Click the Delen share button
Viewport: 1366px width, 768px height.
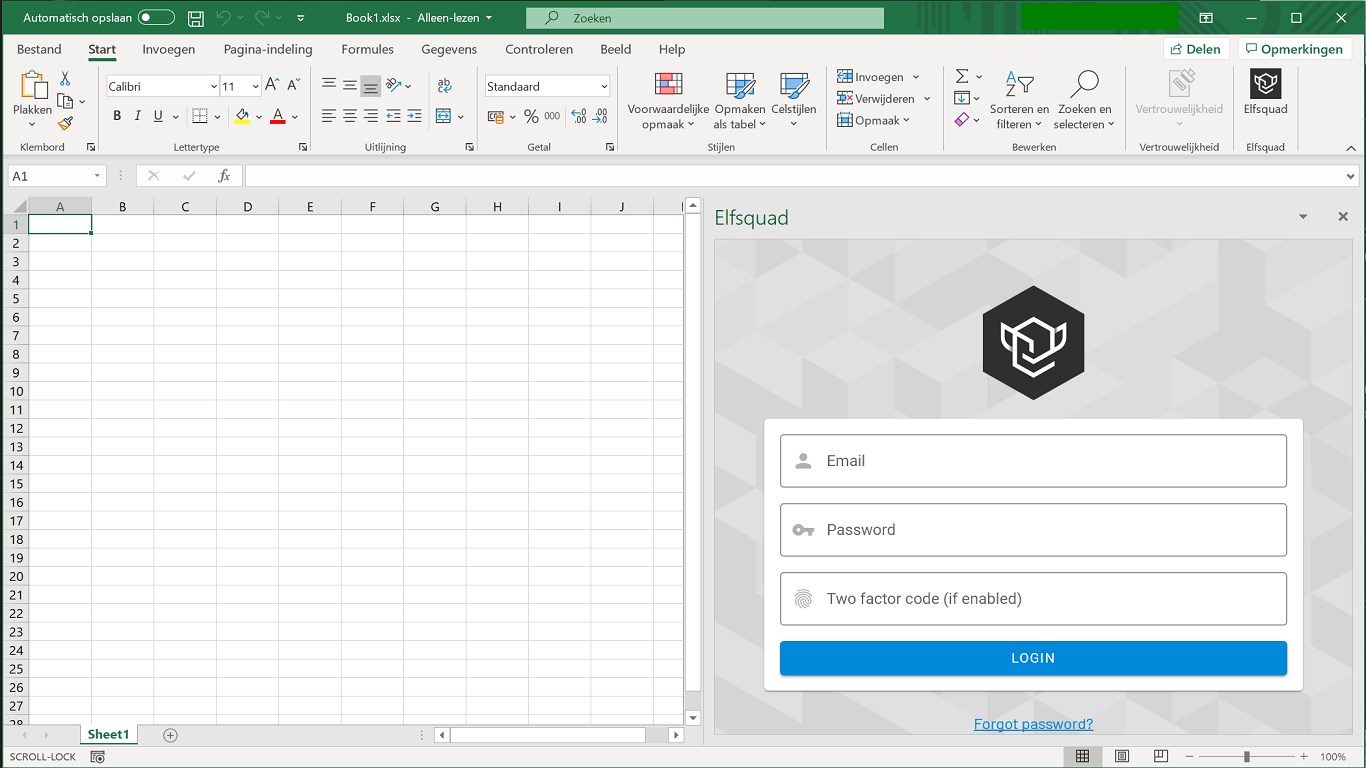click(1195, 49)
